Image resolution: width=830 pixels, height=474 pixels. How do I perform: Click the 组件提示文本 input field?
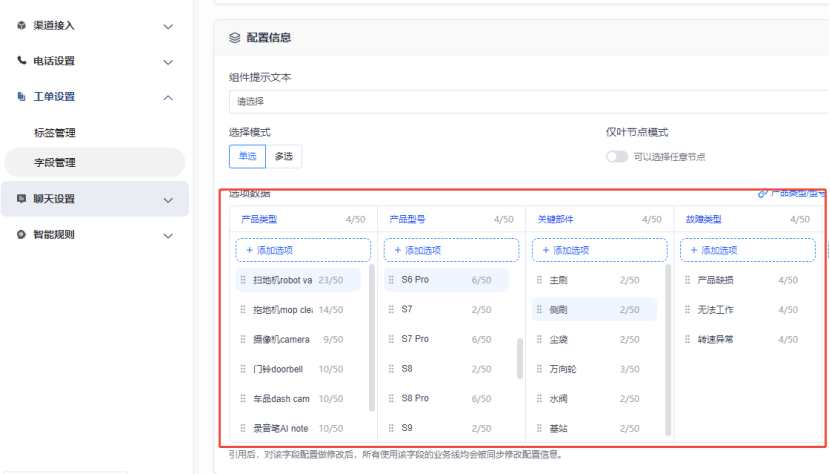pos(529,102)
